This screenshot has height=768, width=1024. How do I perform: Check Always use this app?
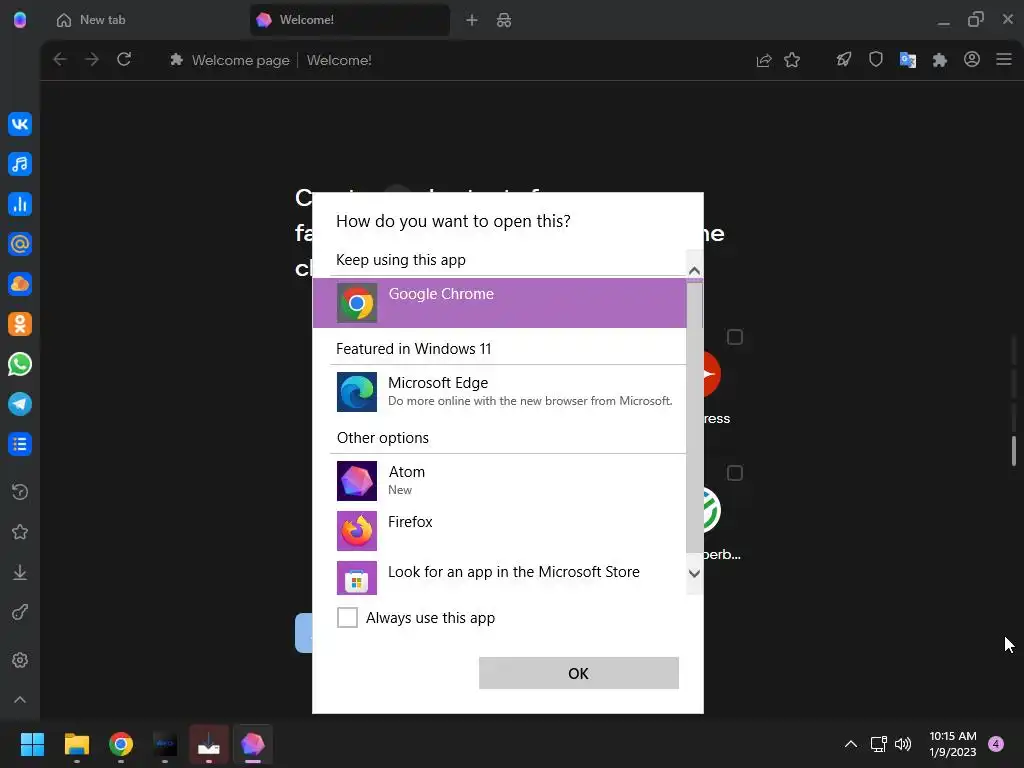(347, 617)
